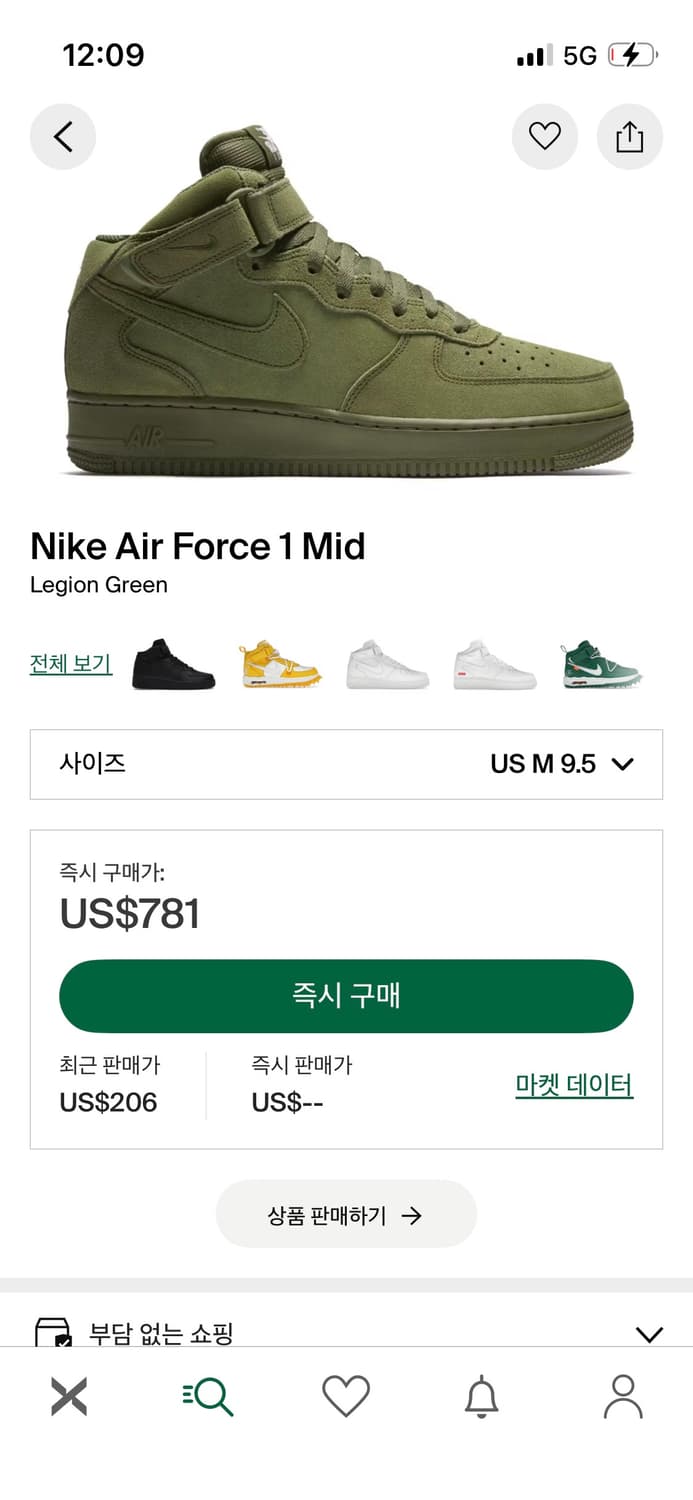The height and width of the screenshot is (1500, 693).
Task: Open favorites via the bottom heart icon
Action: tap(346, 1396)
